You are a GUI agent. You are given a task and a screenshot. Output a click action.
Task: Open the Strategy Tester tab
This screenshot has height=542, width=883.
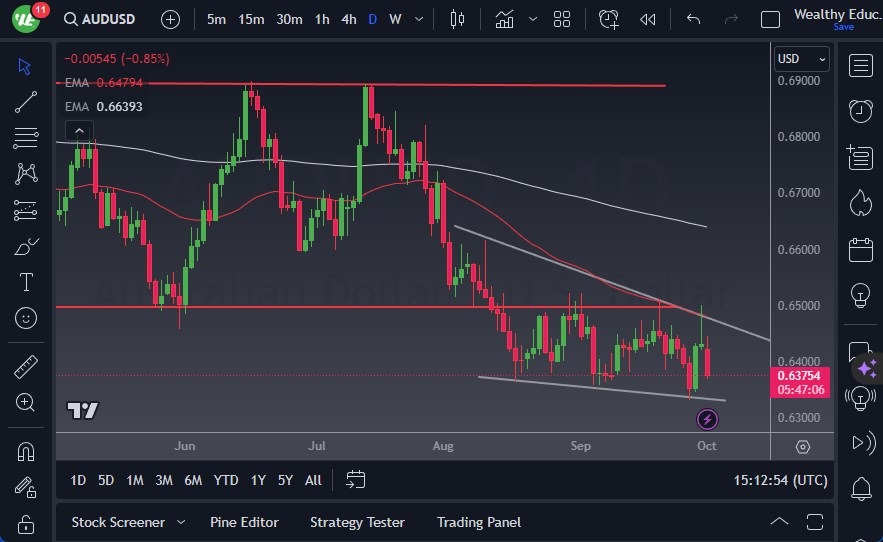point(357,522)
